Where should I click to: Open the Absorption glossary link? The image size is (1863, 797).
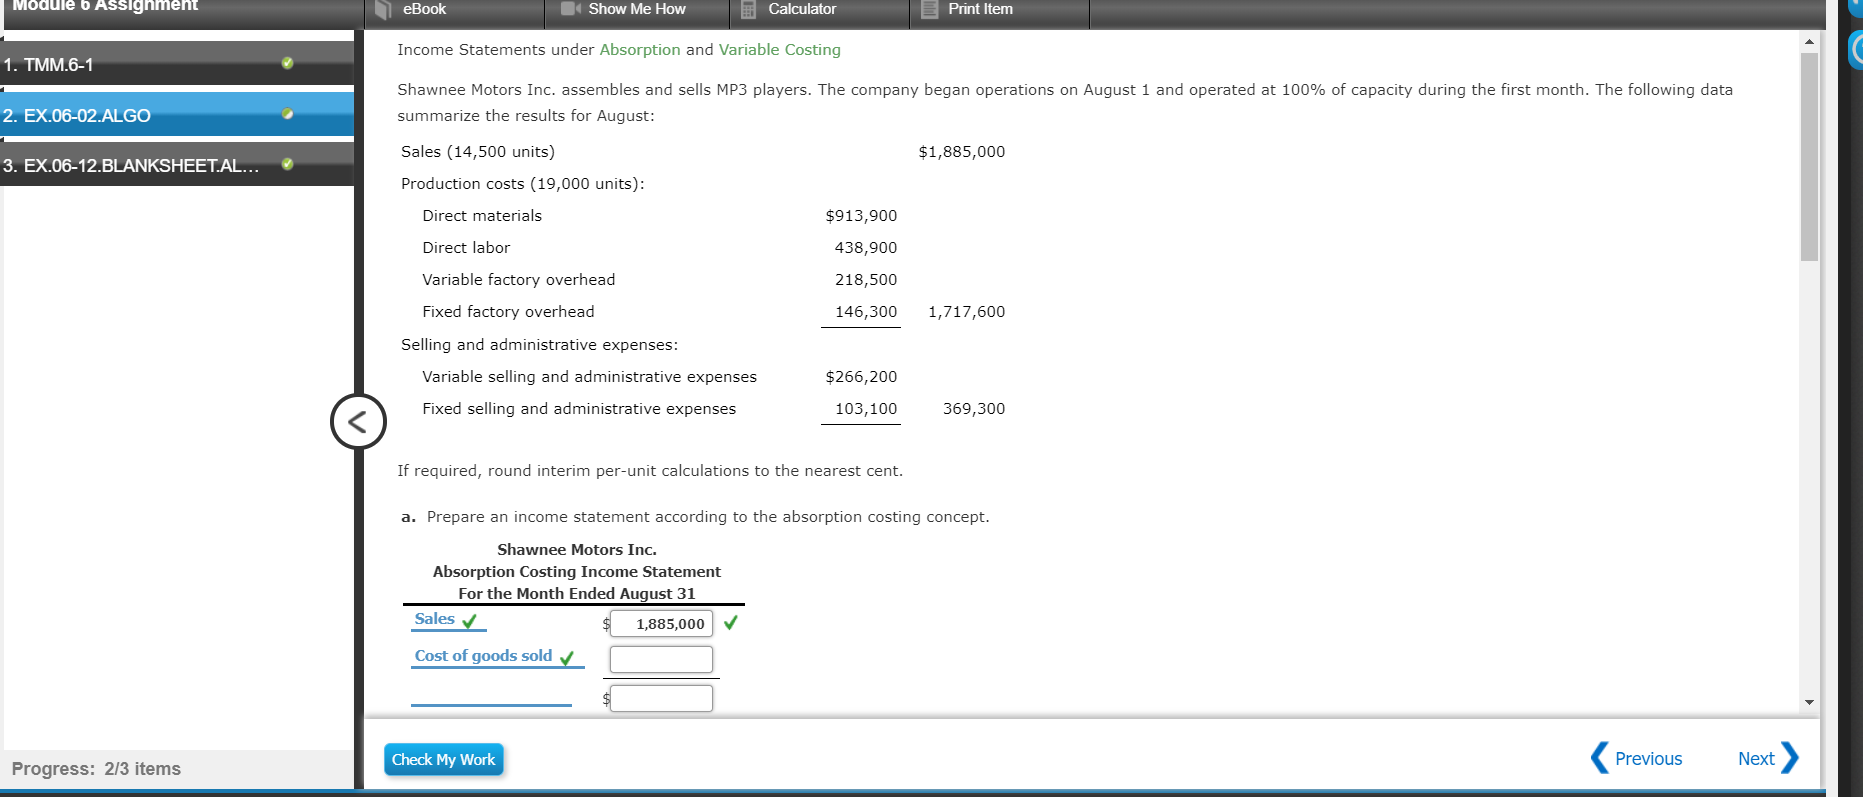tap(640, 50)
